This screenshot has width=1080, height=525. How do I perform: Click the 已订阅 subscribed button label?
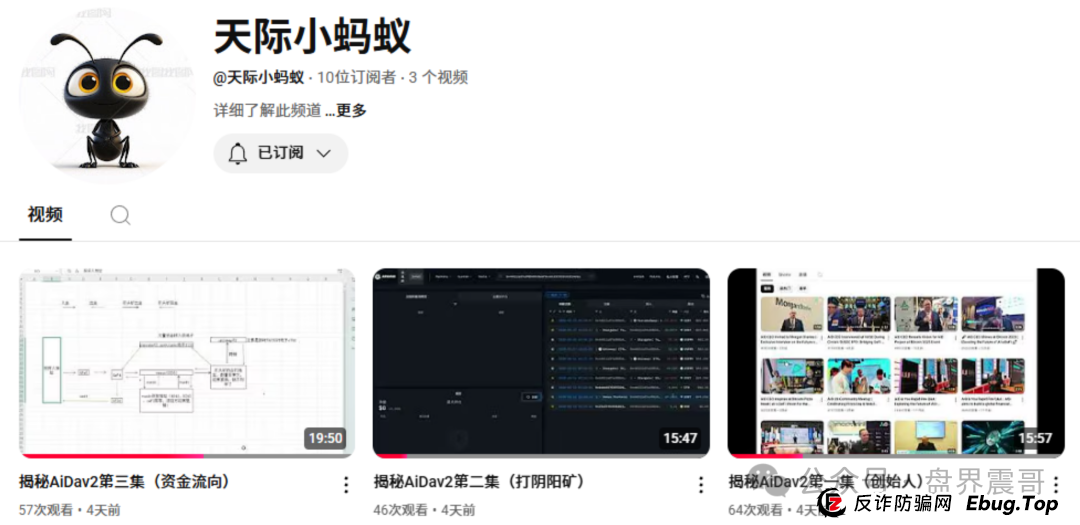pyautogui.click(x=280, y=153)
